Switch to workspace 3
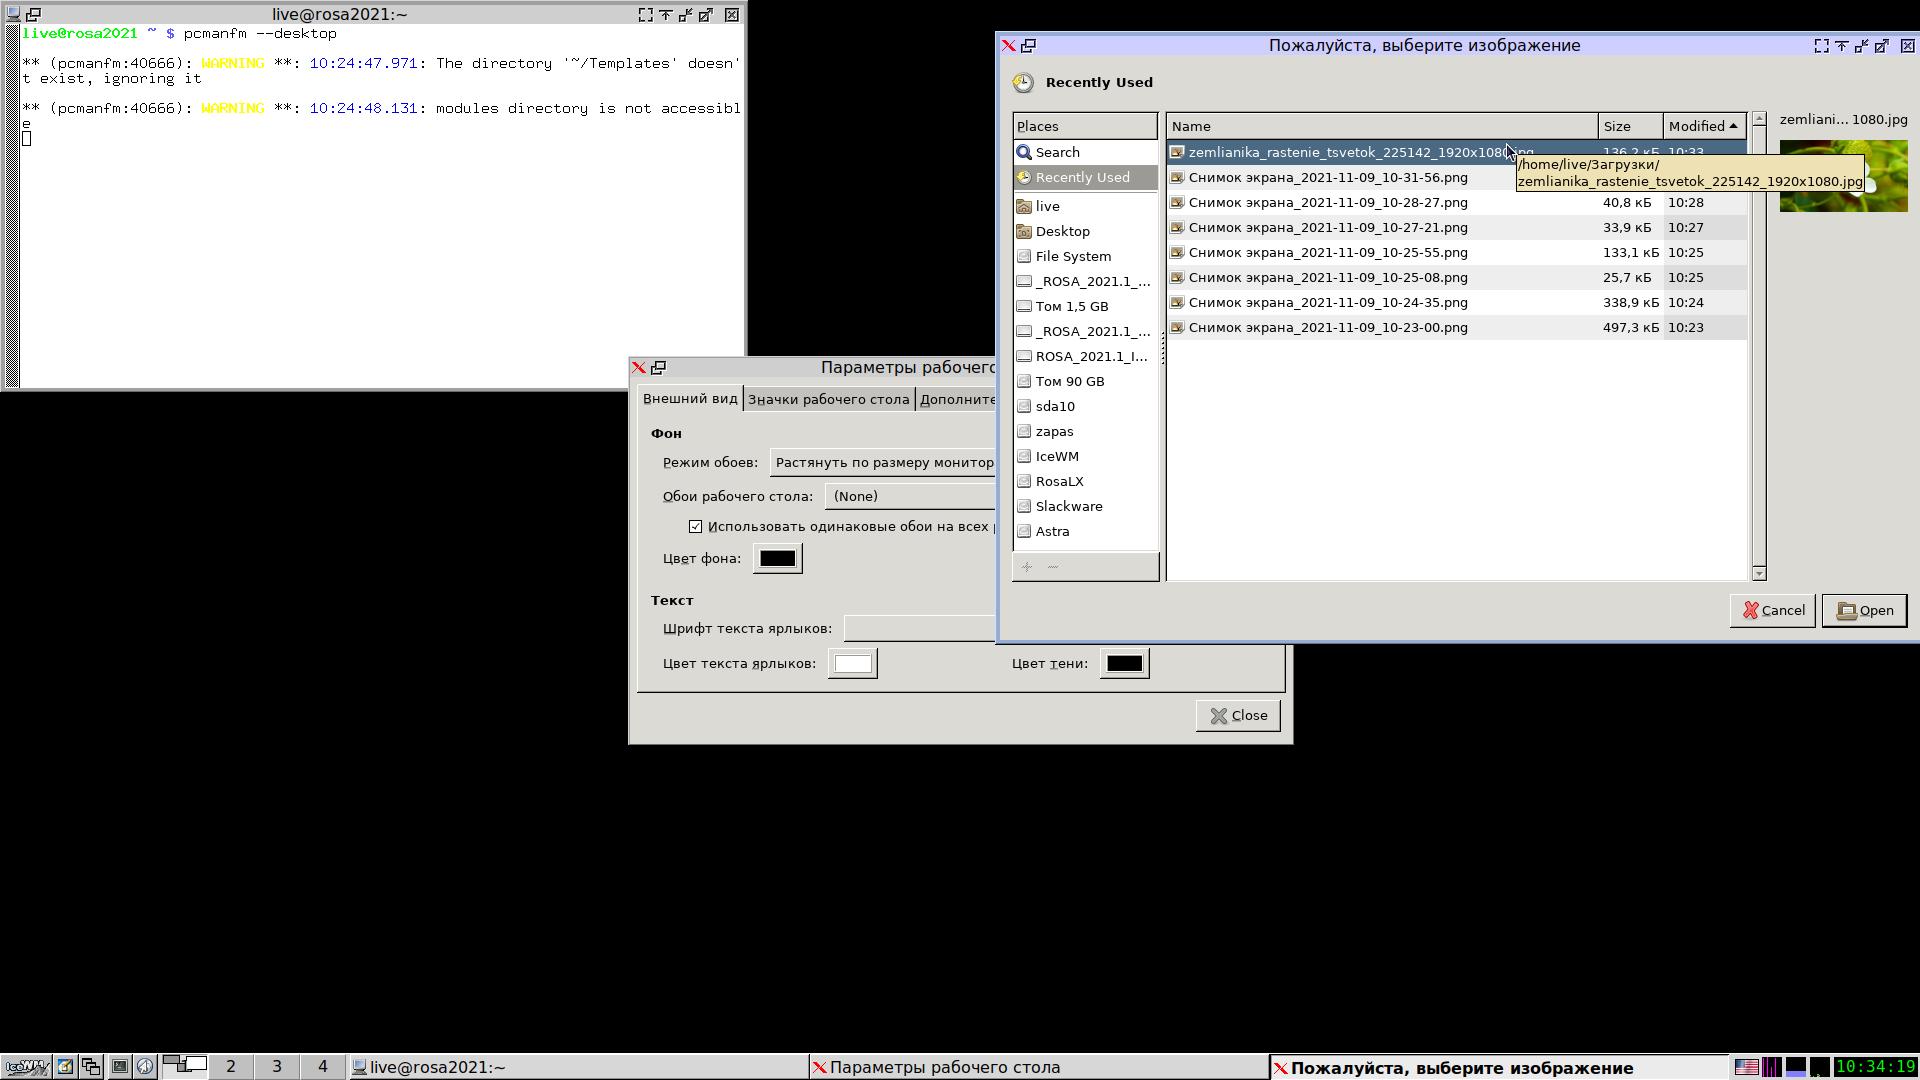 click(x=277, y=1066)
